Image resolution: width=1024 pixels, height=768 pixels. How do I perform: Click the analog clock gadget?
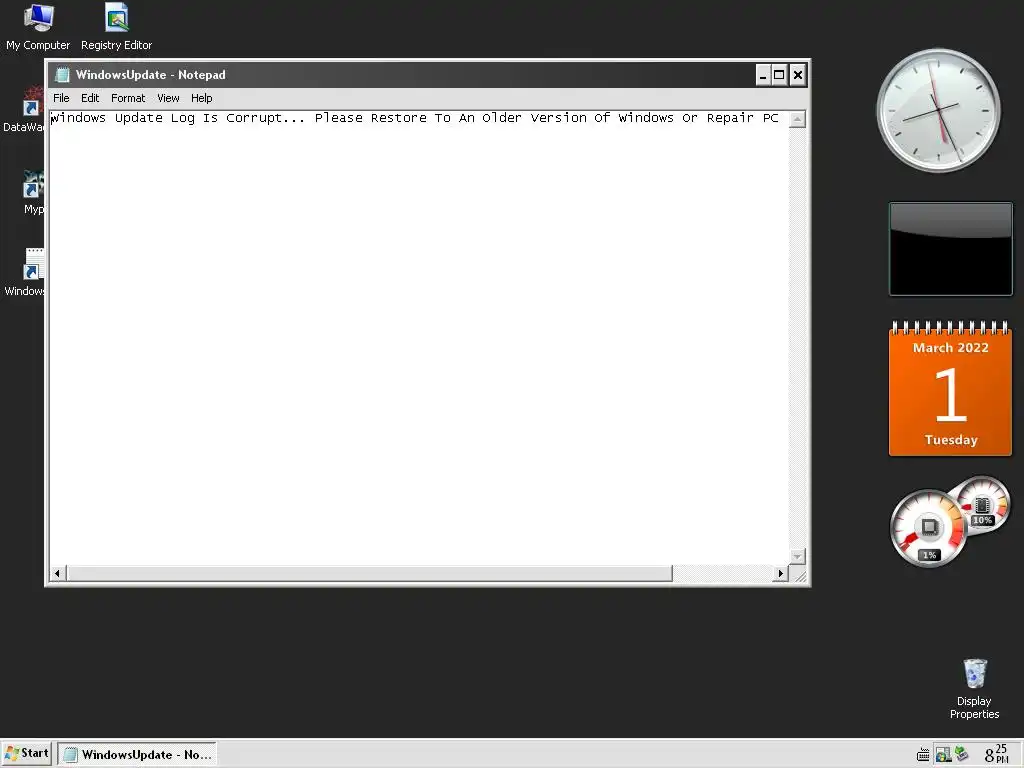(938, 110)
